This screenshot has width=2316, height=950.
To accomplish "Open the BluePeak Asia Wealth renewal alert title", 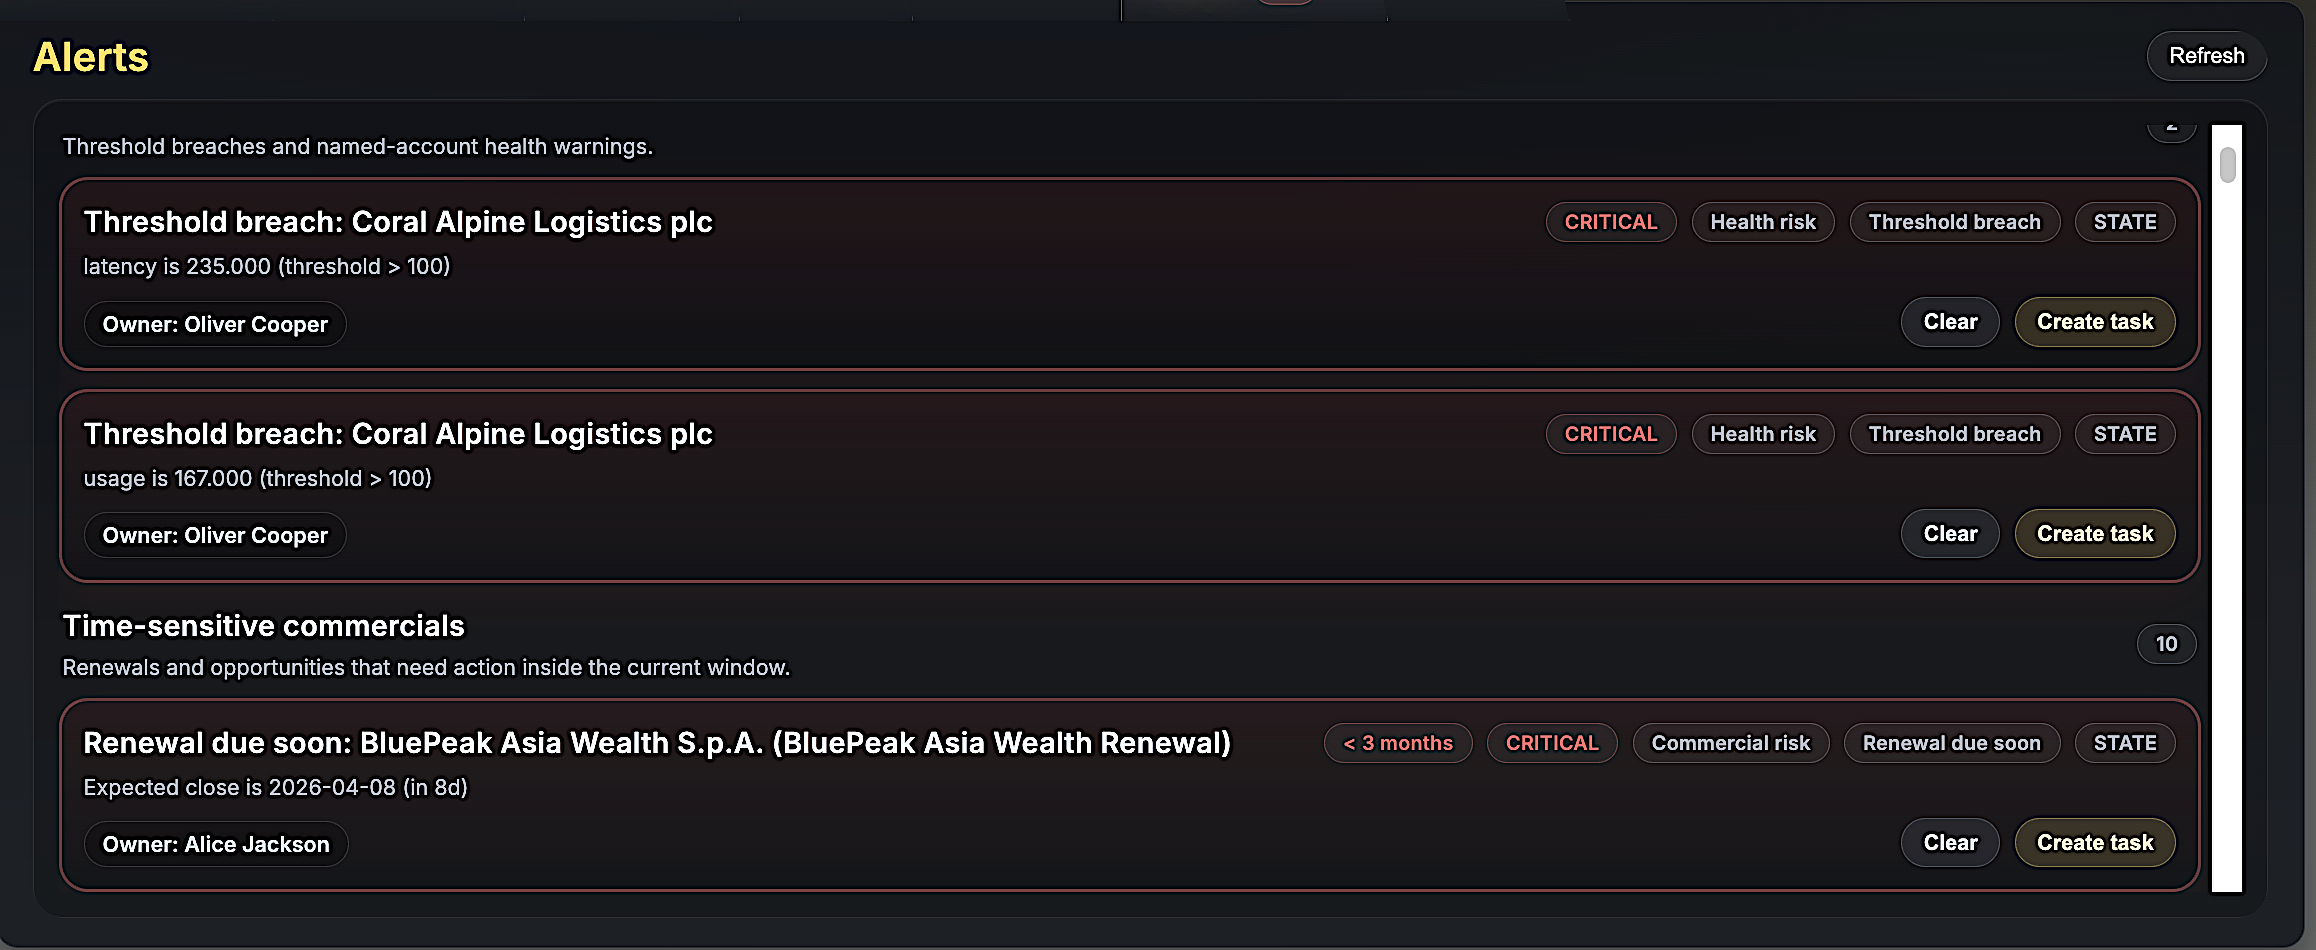I will click(x=656, y=743).
